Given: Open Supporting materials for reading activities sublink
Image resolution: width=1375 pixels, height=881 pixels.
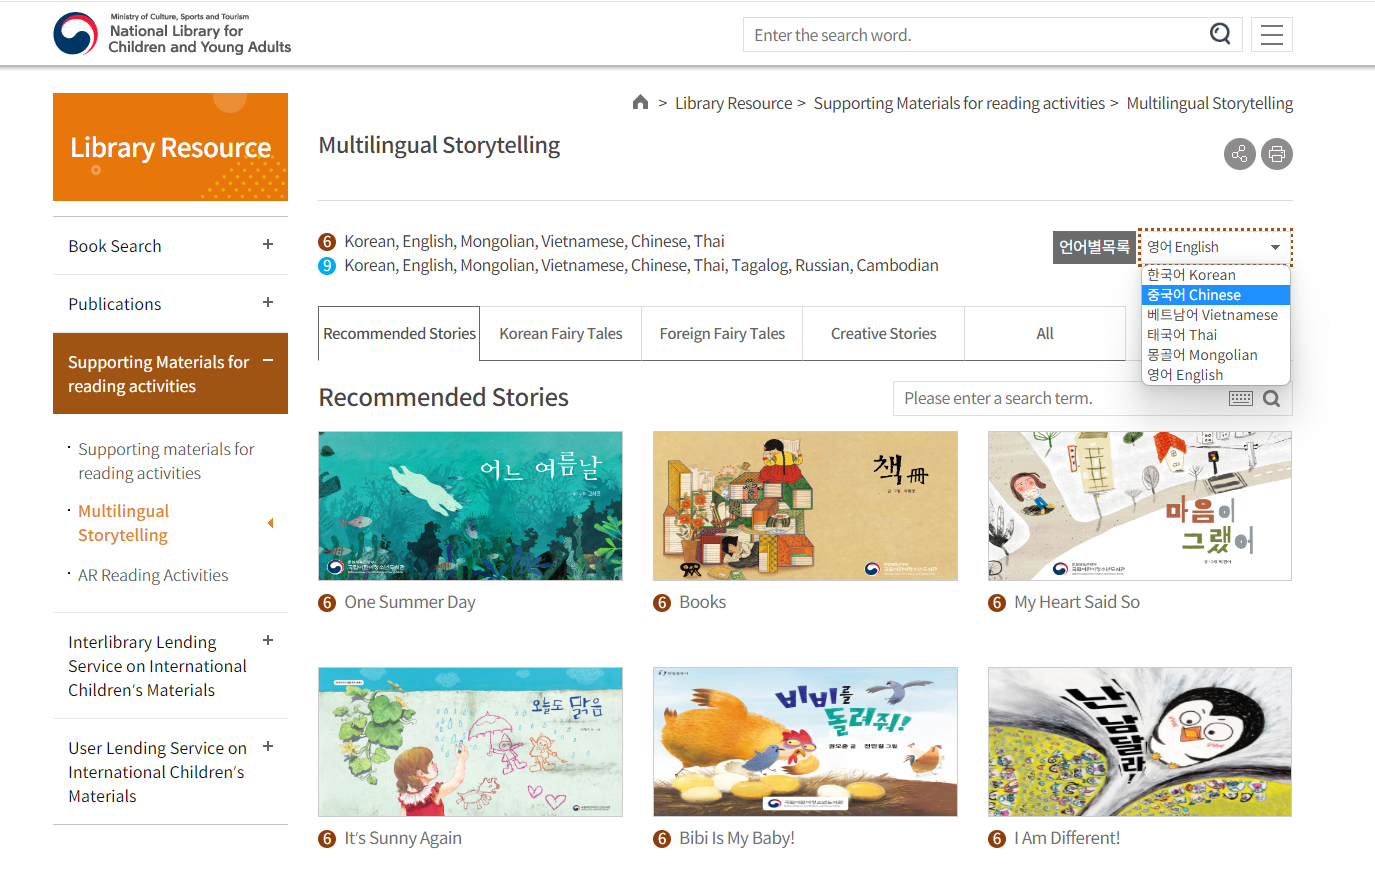Looking at the screenshot, I should pyautogui.click(x=166, y=461).
